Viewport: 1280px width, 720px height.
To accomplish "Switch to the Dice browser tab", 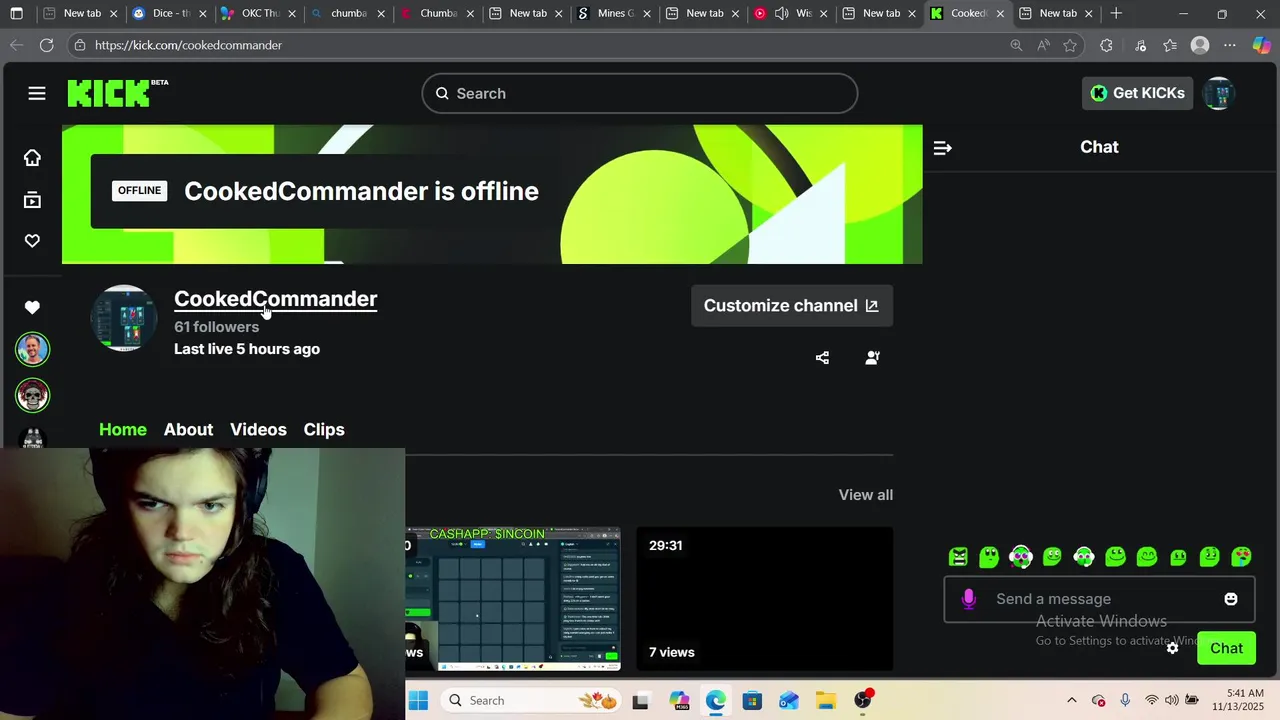I will coord(168,13).
